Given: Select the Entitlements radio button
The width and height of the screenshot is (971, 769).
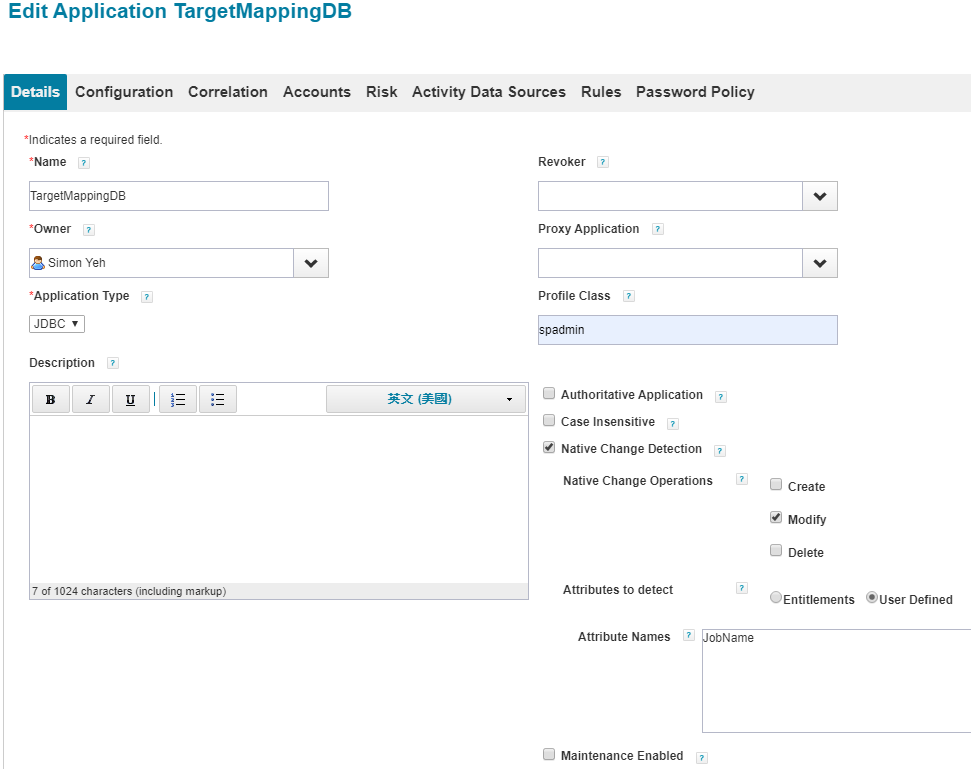Looking at the screenshot, I should point(776,598).
